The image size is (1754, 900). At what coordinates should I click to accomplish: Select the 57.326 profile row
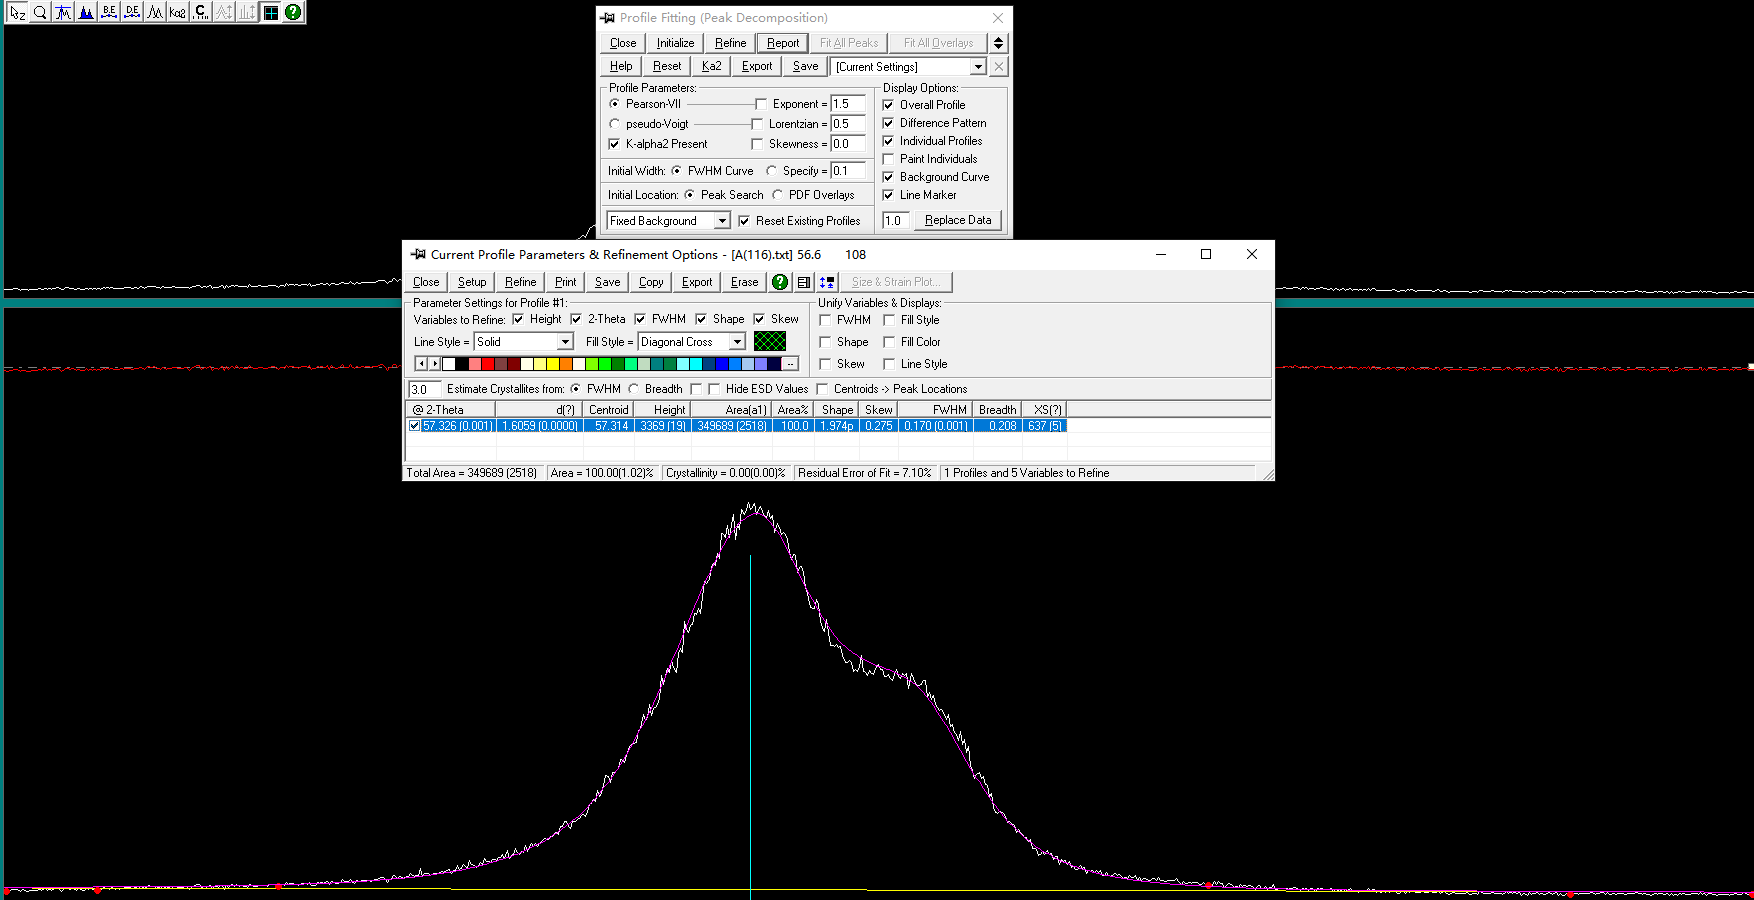[737, 426]
